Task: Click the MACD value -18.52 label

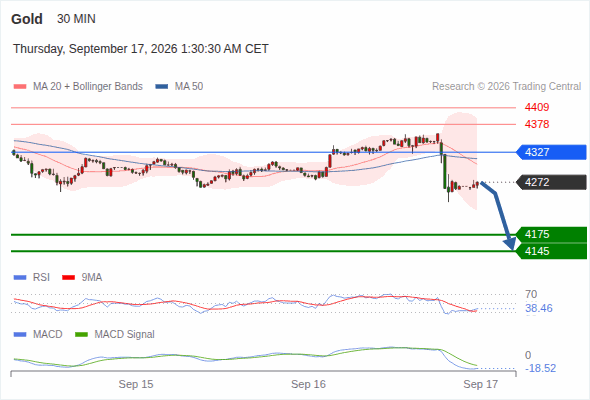Action: click(540, 368)
